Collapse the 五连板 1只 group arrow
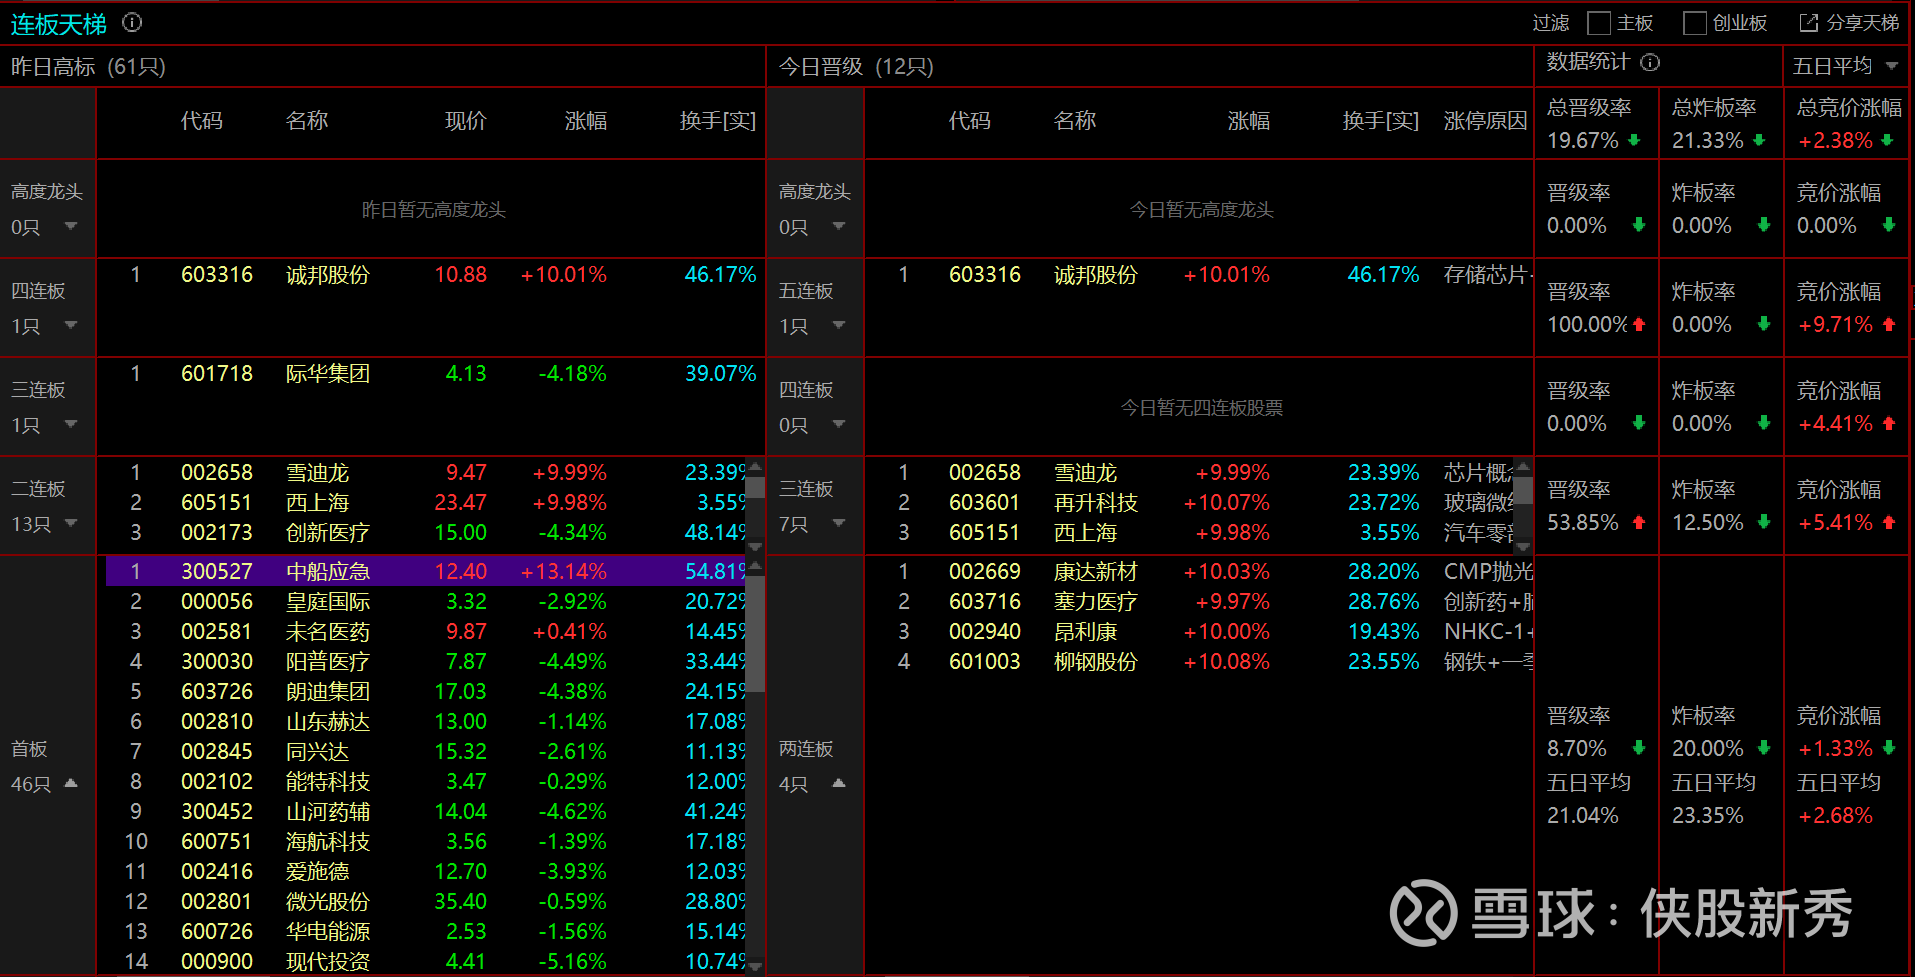The image size is (1915, 977). coord(839,325)
